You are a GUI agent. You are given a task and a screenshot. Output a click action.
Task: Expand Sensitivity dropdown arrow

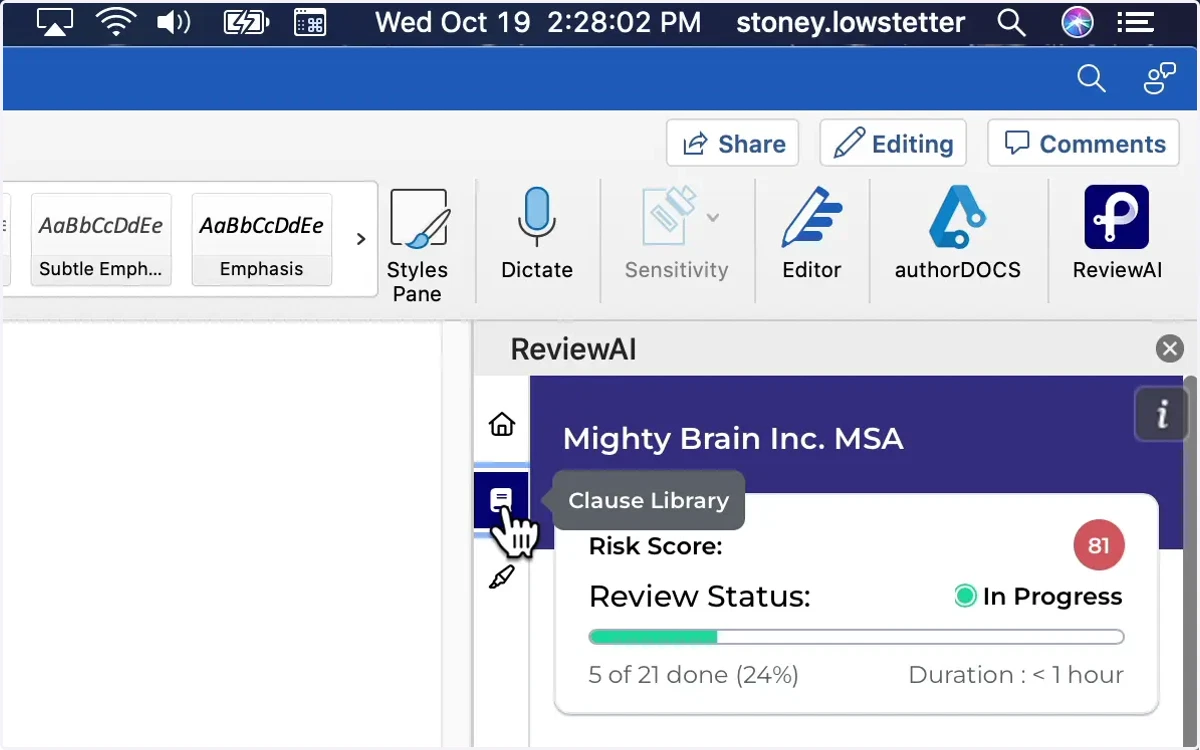(713, 217)
